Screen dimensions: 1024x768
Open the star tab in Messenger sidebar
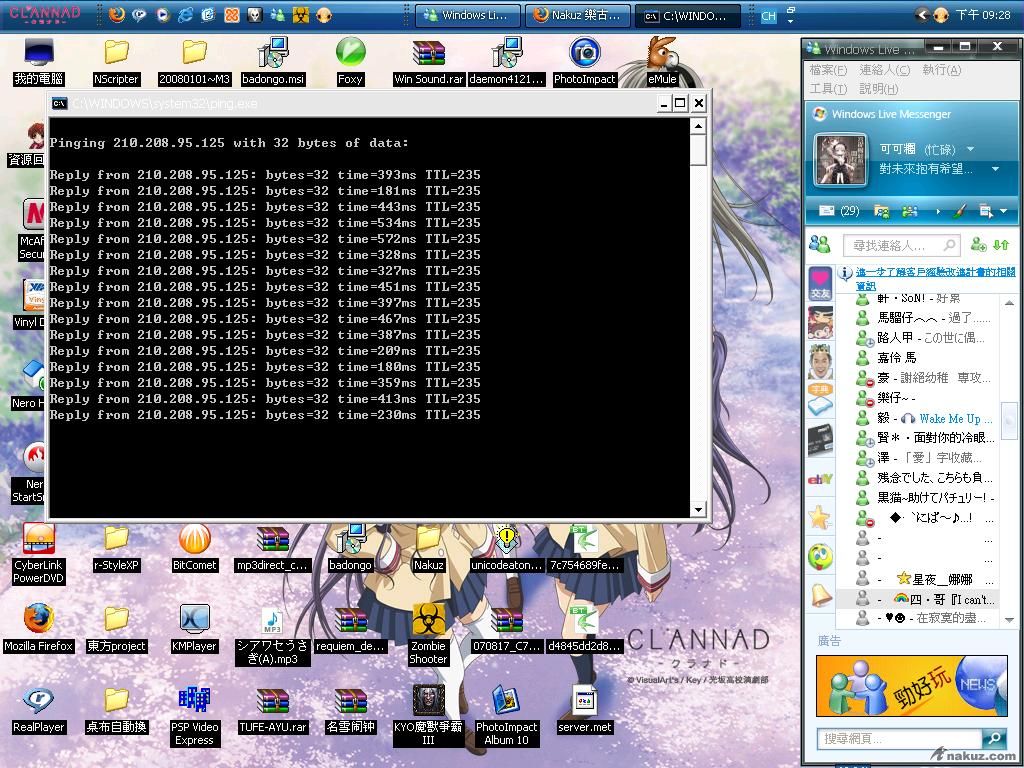(x=820, y=517)
